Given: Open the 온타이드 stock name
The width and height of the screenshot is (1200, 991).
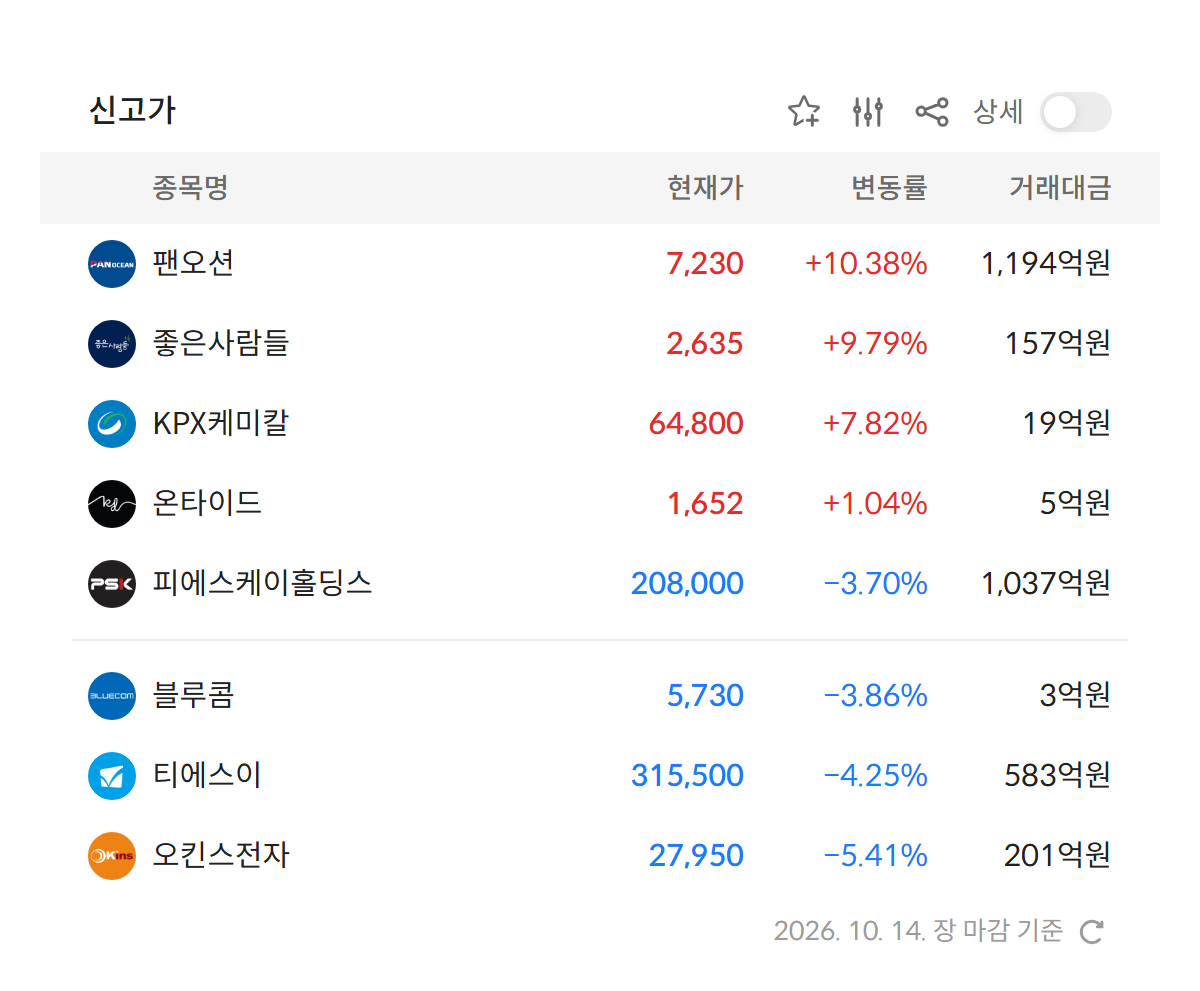Looking at the screenshot, I should point(207,504).
